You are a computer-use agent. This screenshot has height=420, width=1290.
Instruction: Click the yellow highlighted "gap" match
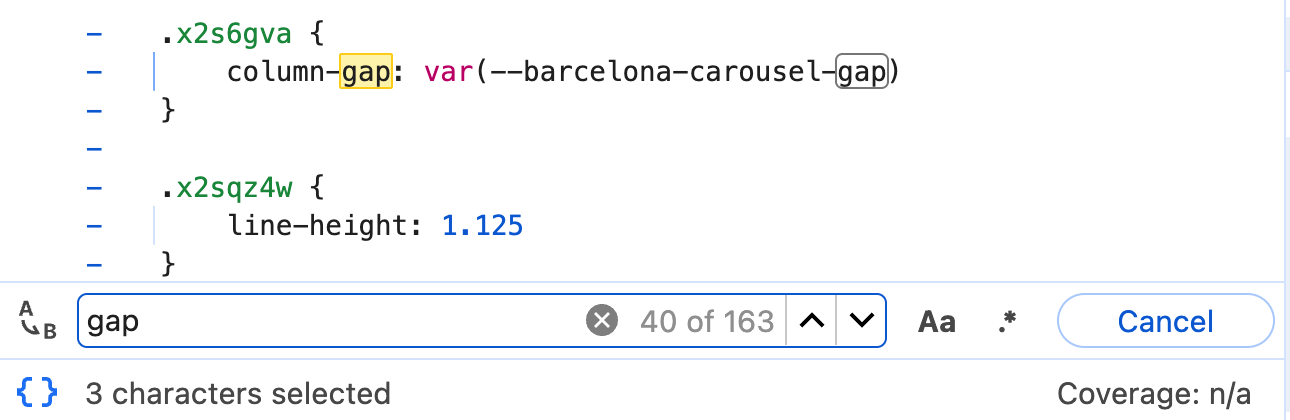click(366, 73)
